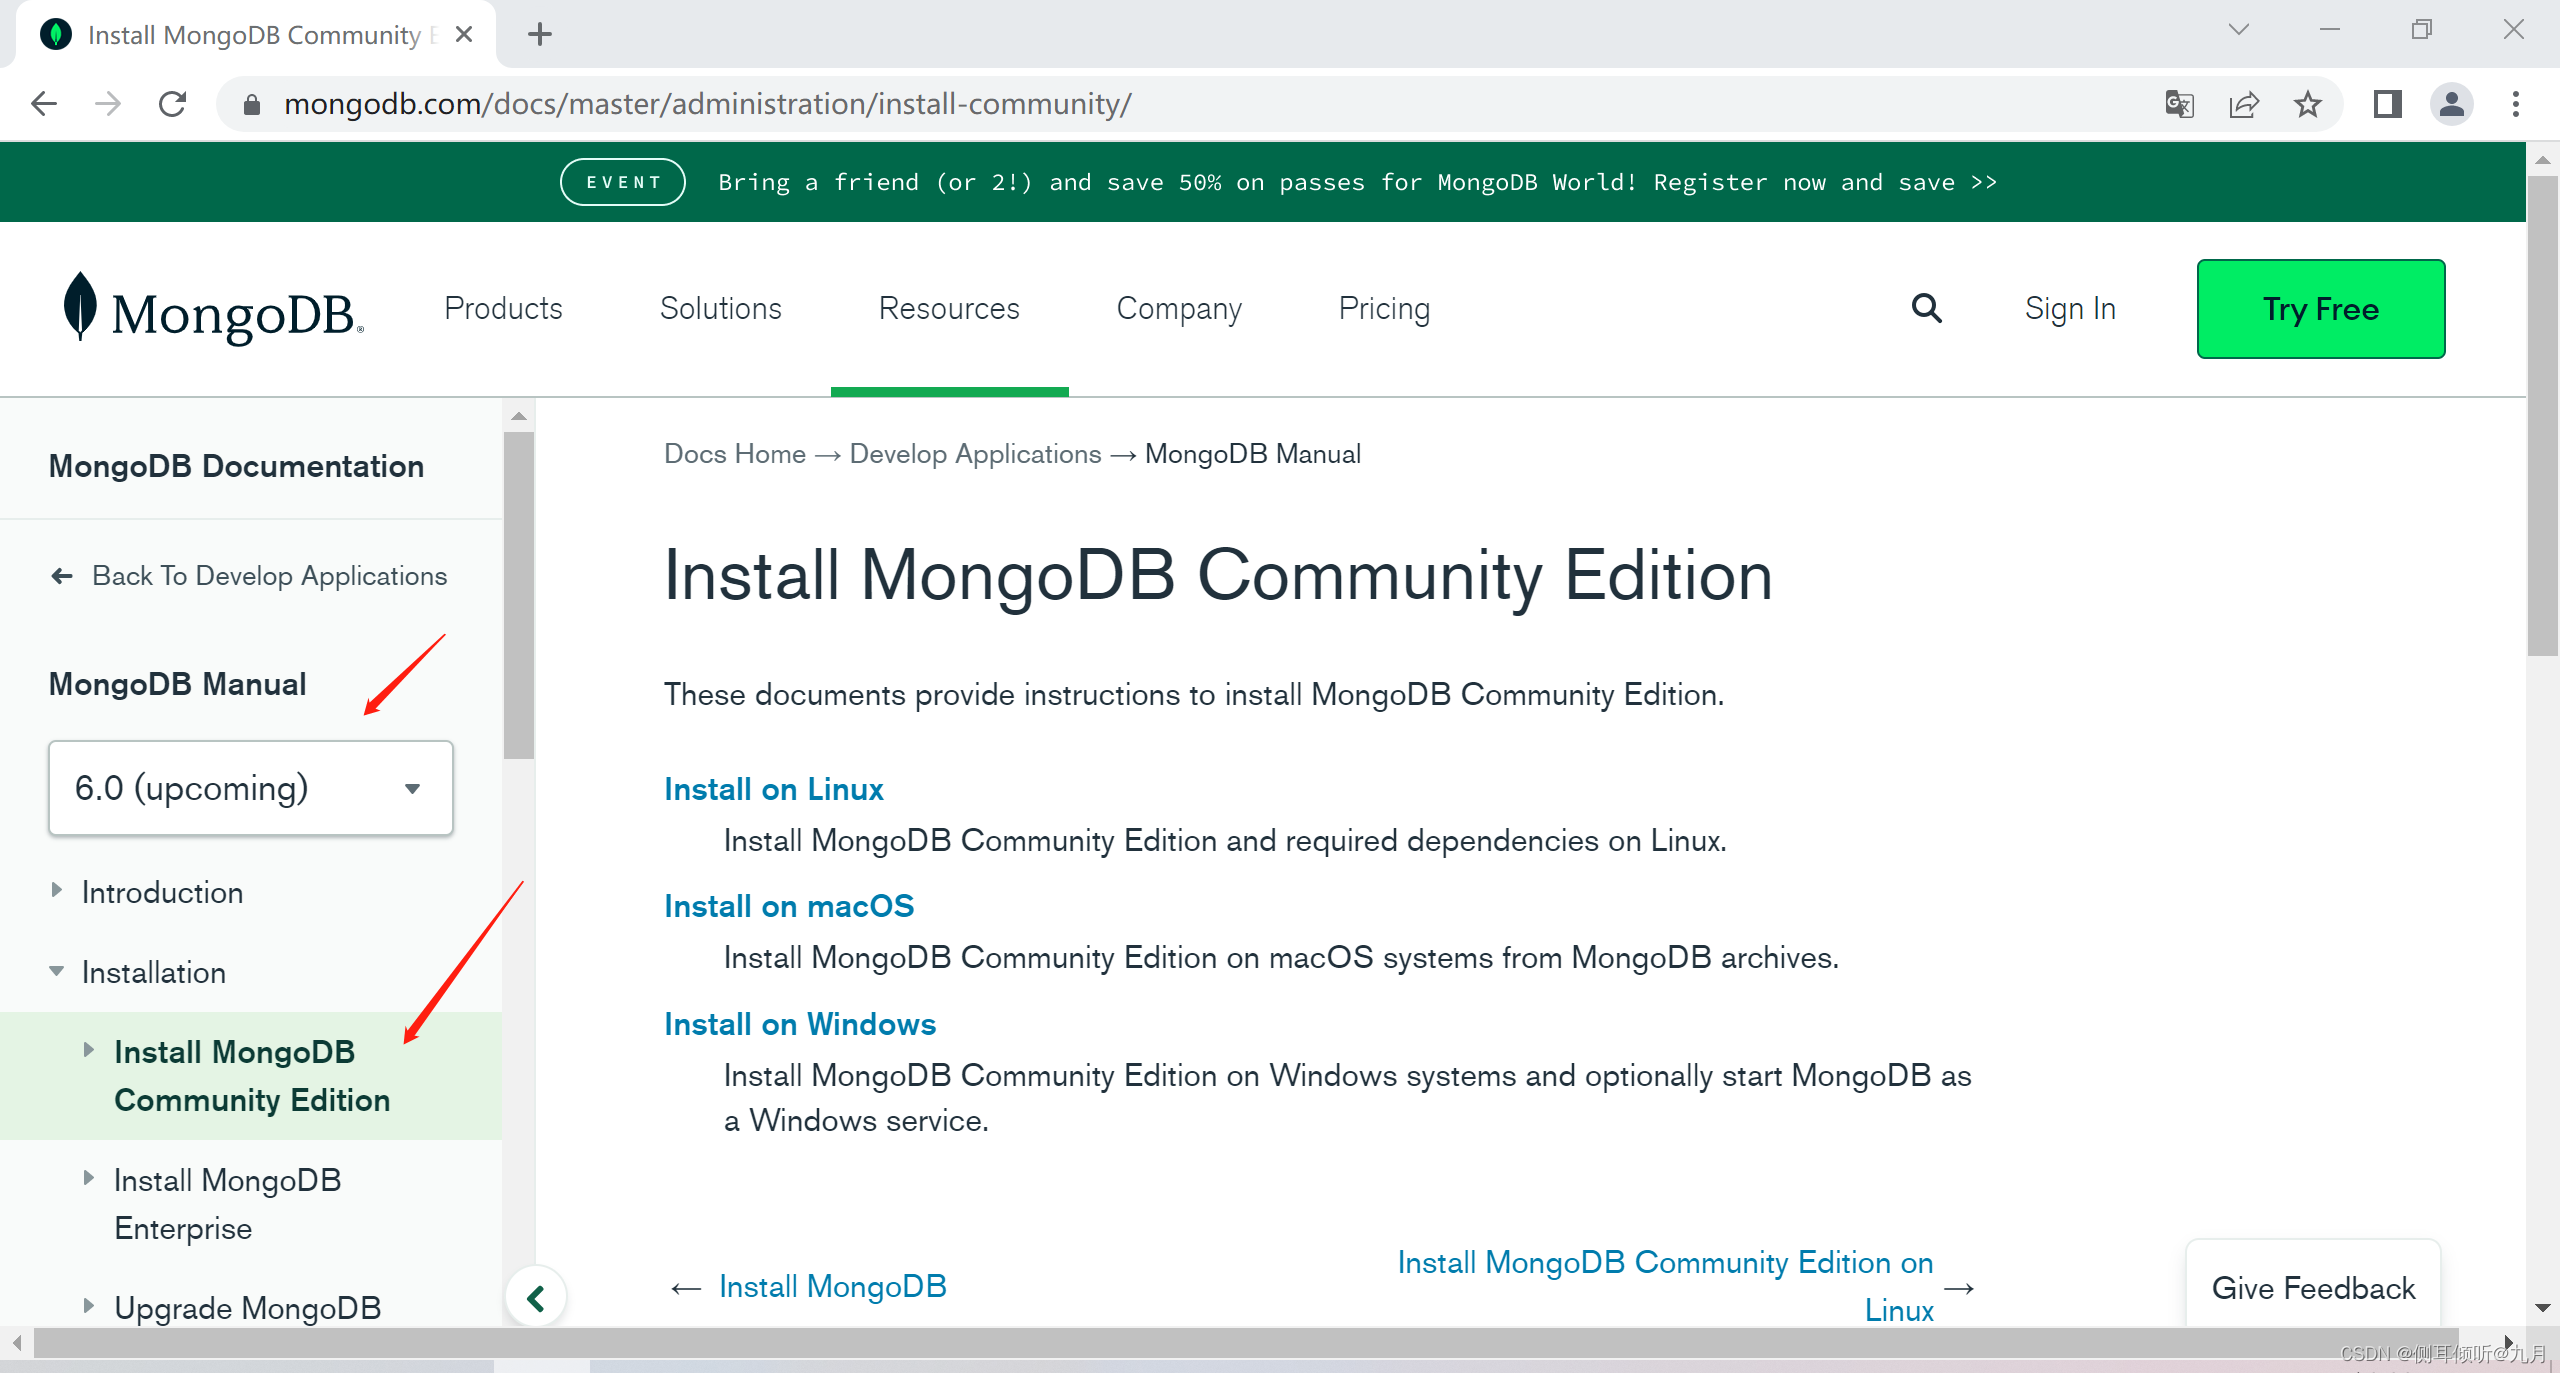This screenshot has width=2560, height=1373.
Task: Open the Resources menu
Action: [949, 309]
